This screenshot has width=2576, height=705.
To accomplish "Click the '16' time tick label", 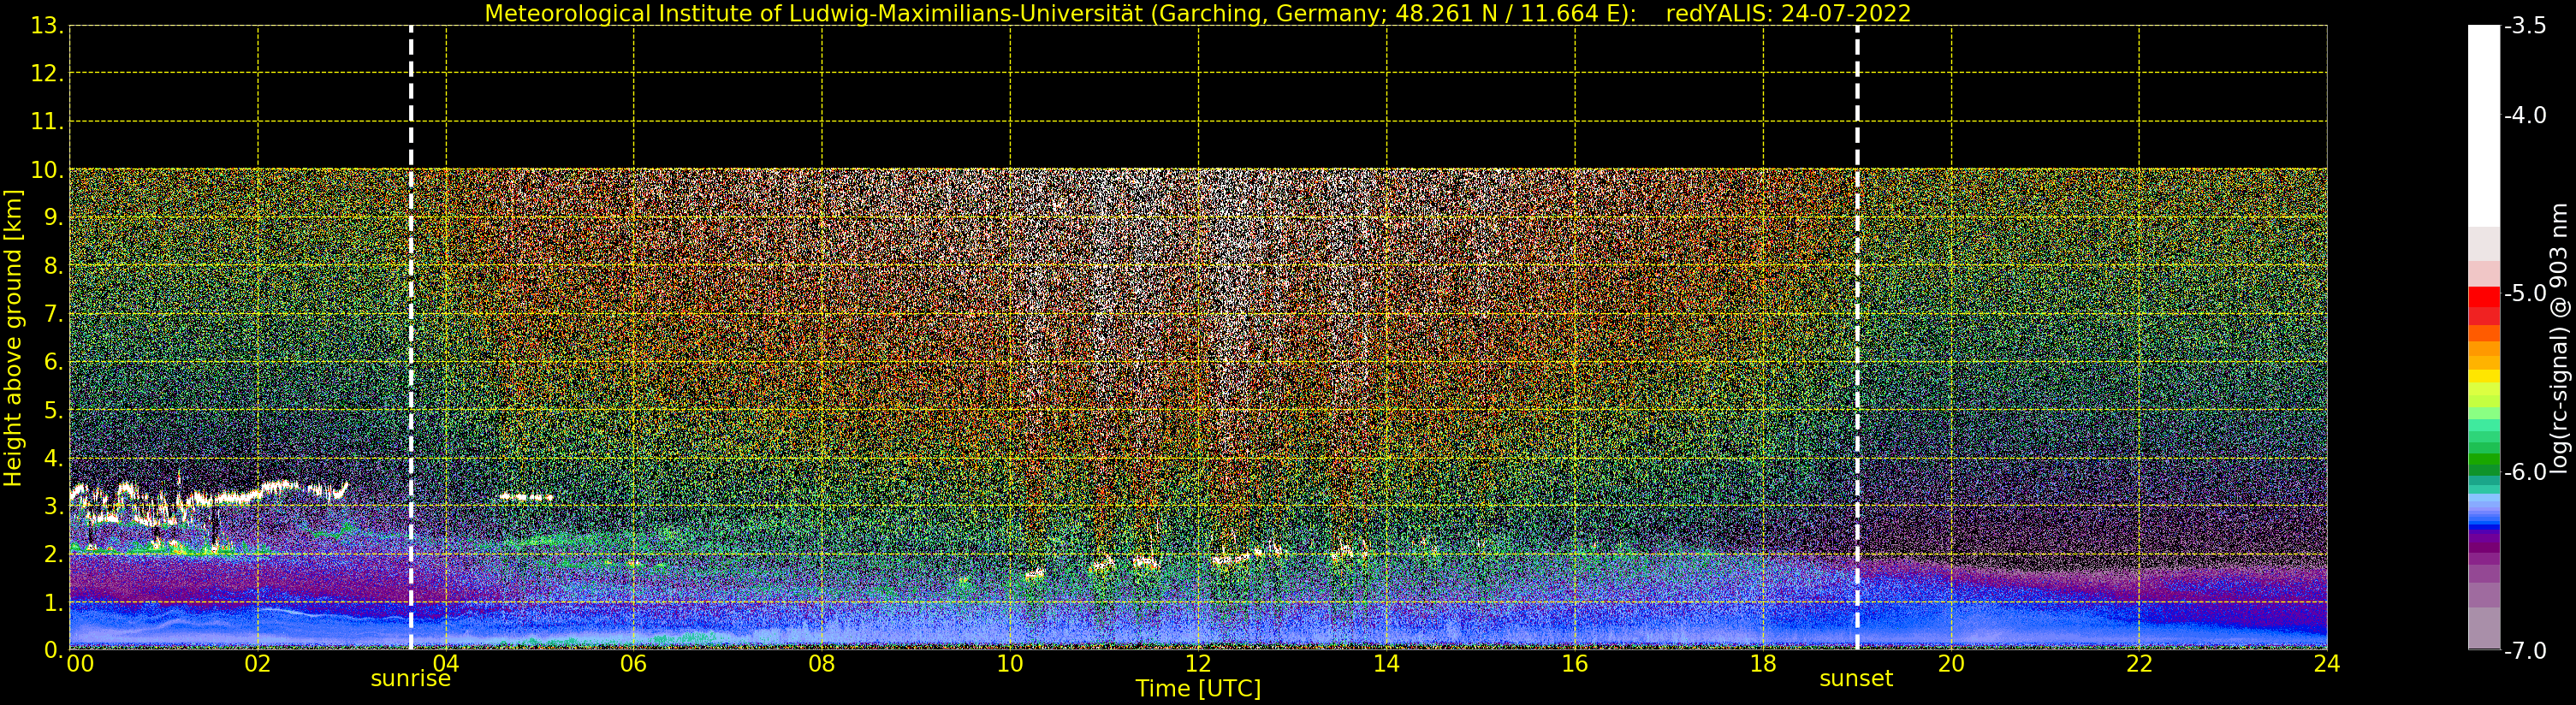I will click(1575, 664).
